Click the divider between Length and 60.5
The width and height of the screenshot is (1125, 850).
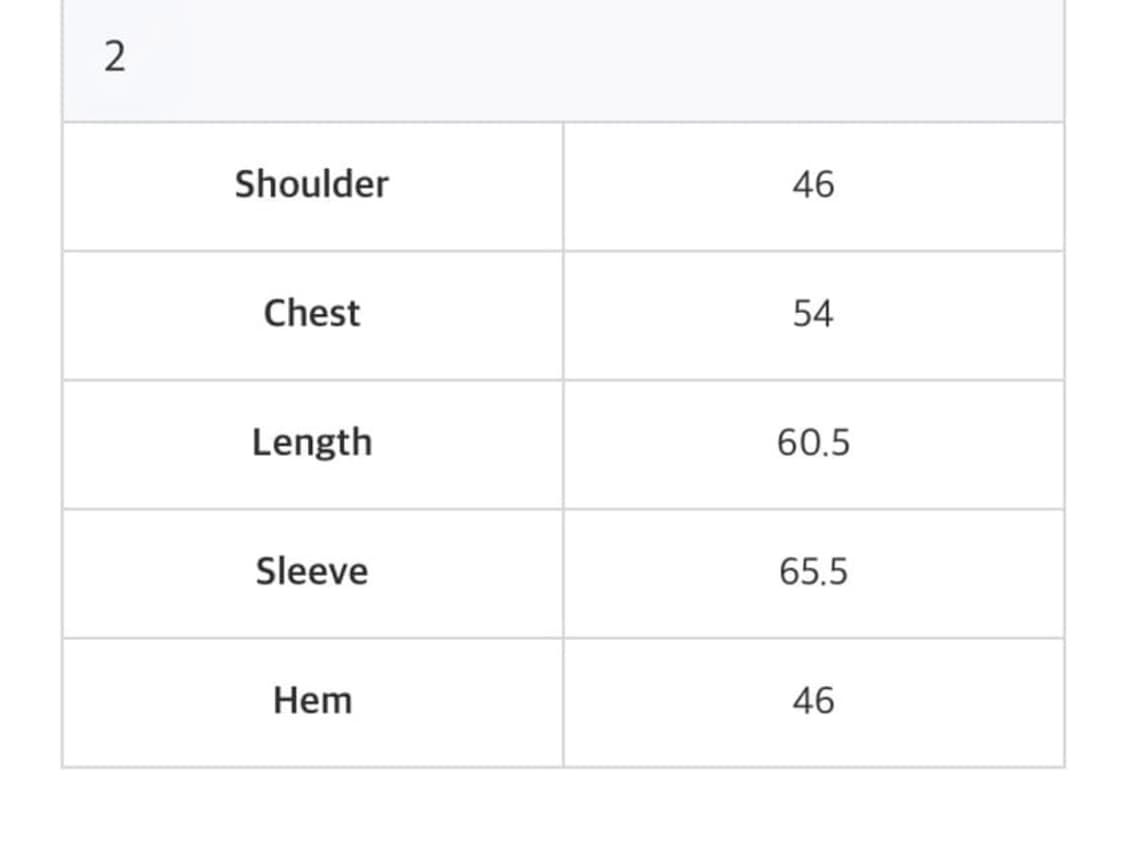(563, 444)
